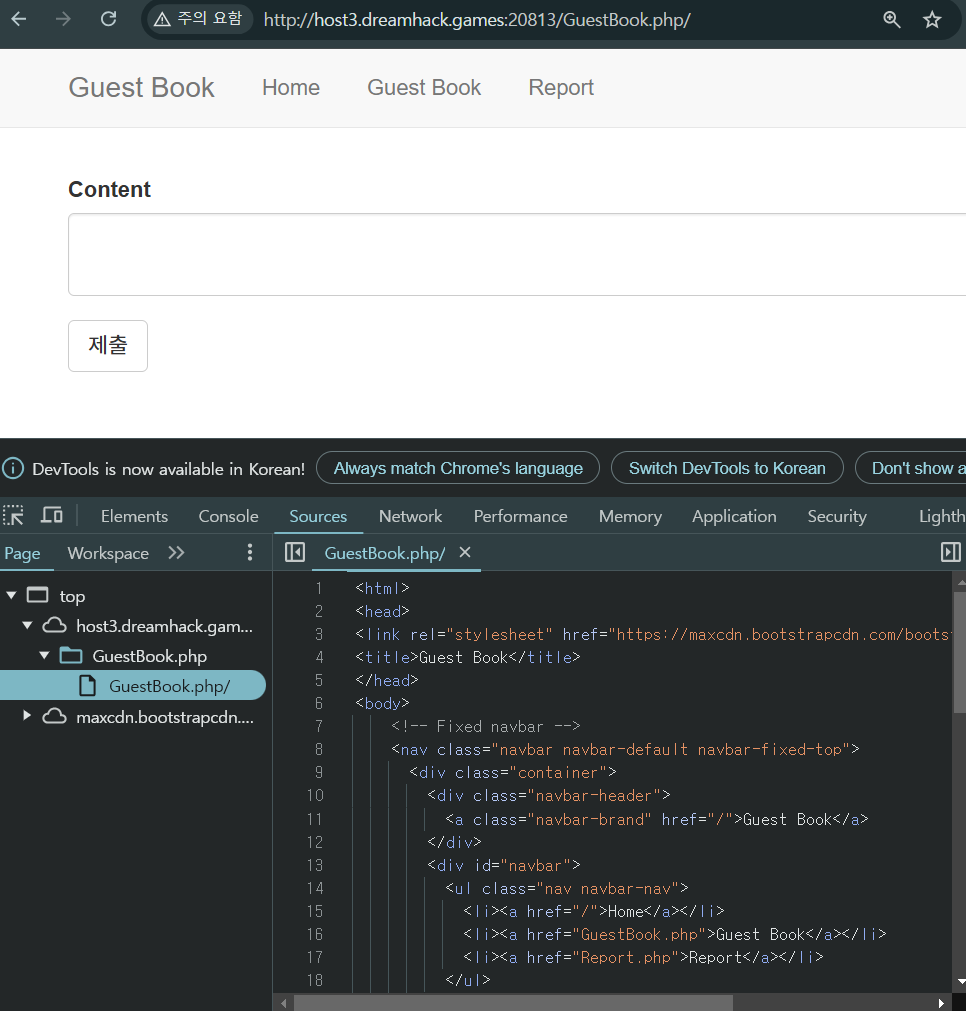Activate the inspect element picker icon
The height and width of the screenshot is (1011, 966).
coord(13,516)
